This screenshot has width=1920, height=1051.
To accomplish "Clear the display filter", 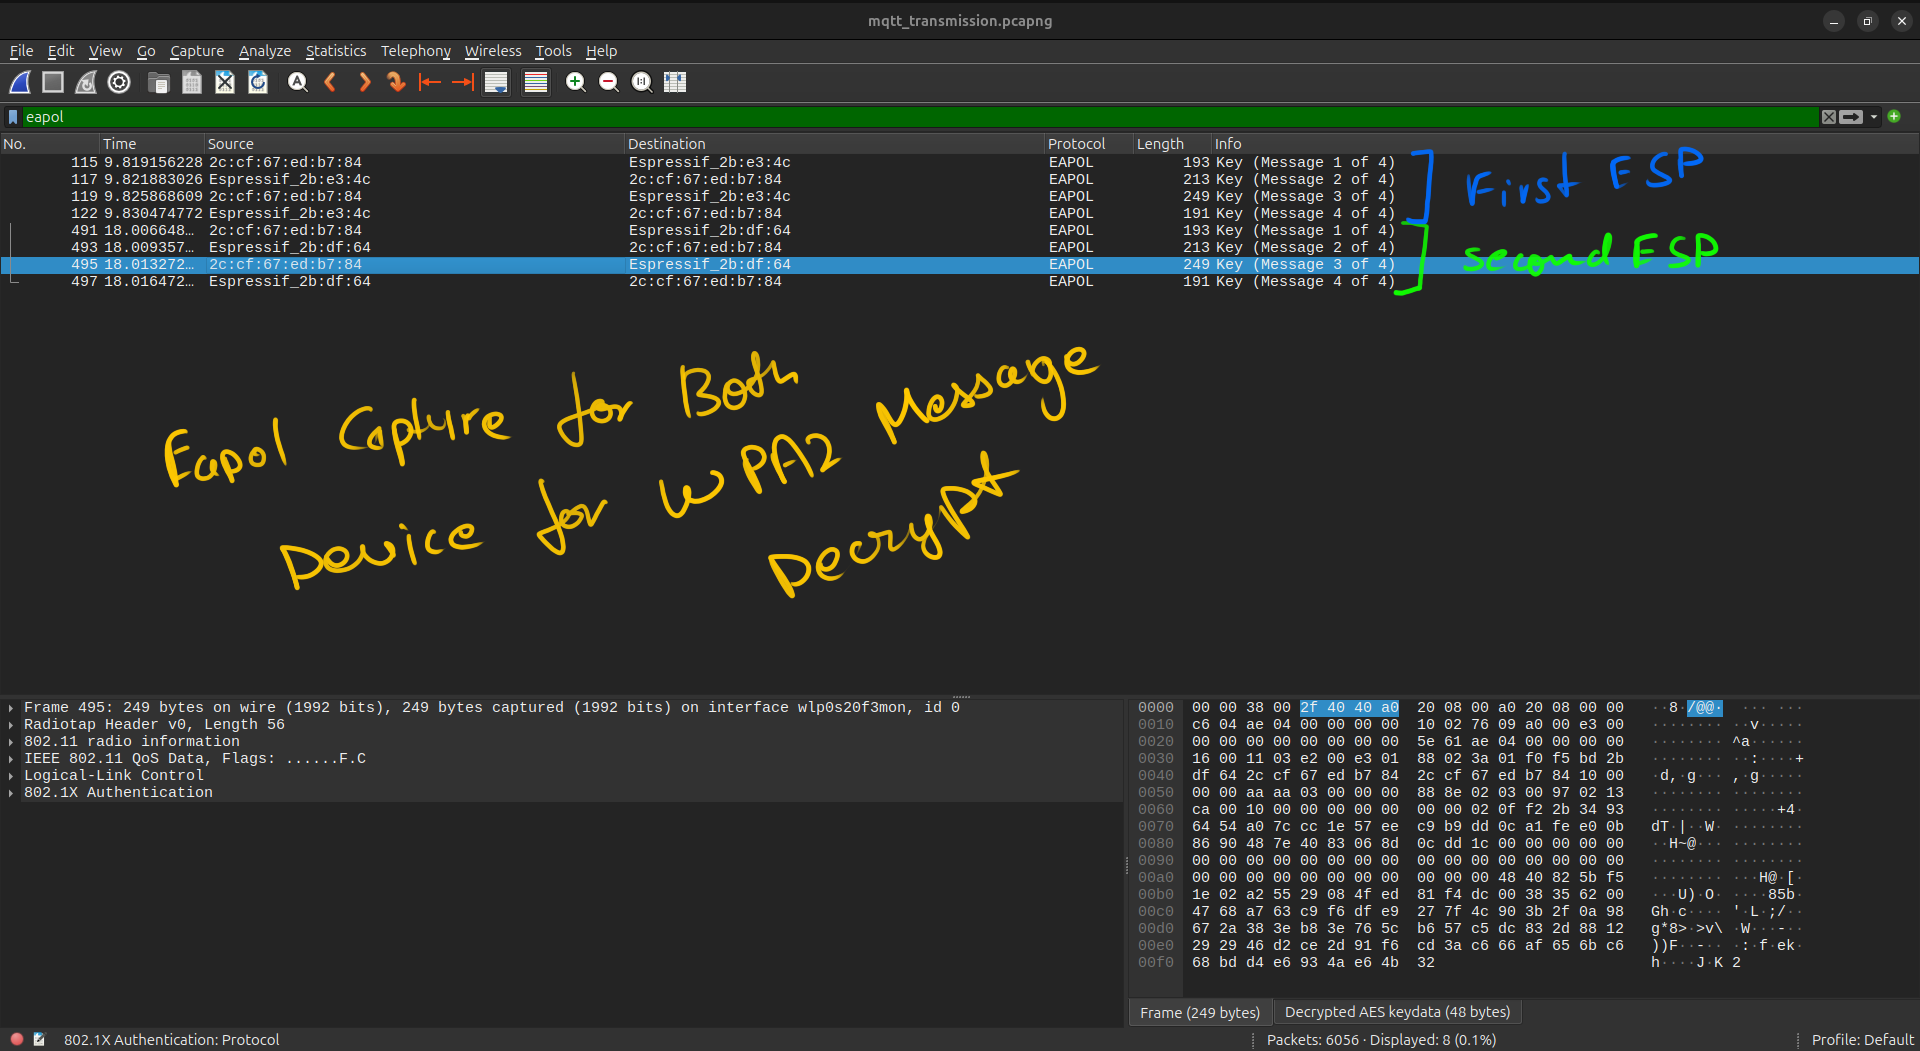I will [1829, 117].
